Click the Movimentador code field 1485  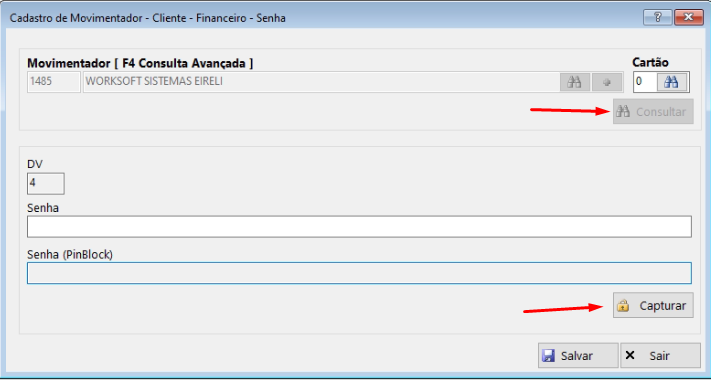54,82
